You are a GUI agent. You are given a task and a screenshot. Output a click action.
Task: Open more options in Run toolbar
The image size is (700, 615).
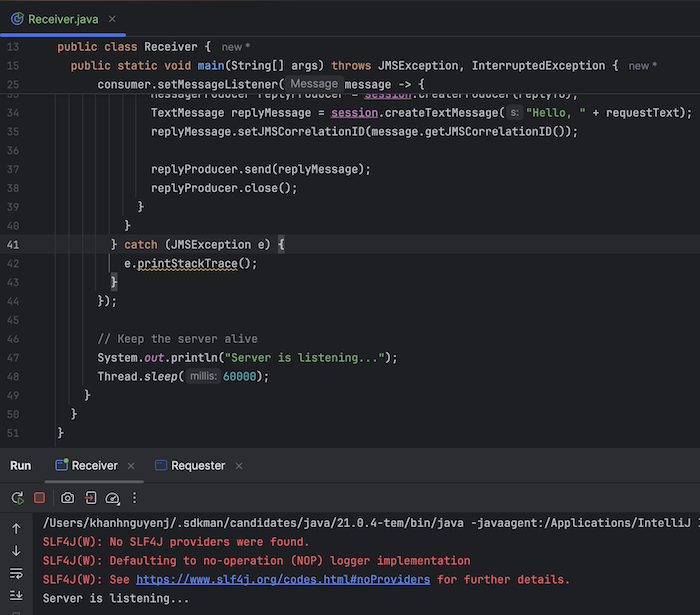pyautogui.click(x=134, y=498)
